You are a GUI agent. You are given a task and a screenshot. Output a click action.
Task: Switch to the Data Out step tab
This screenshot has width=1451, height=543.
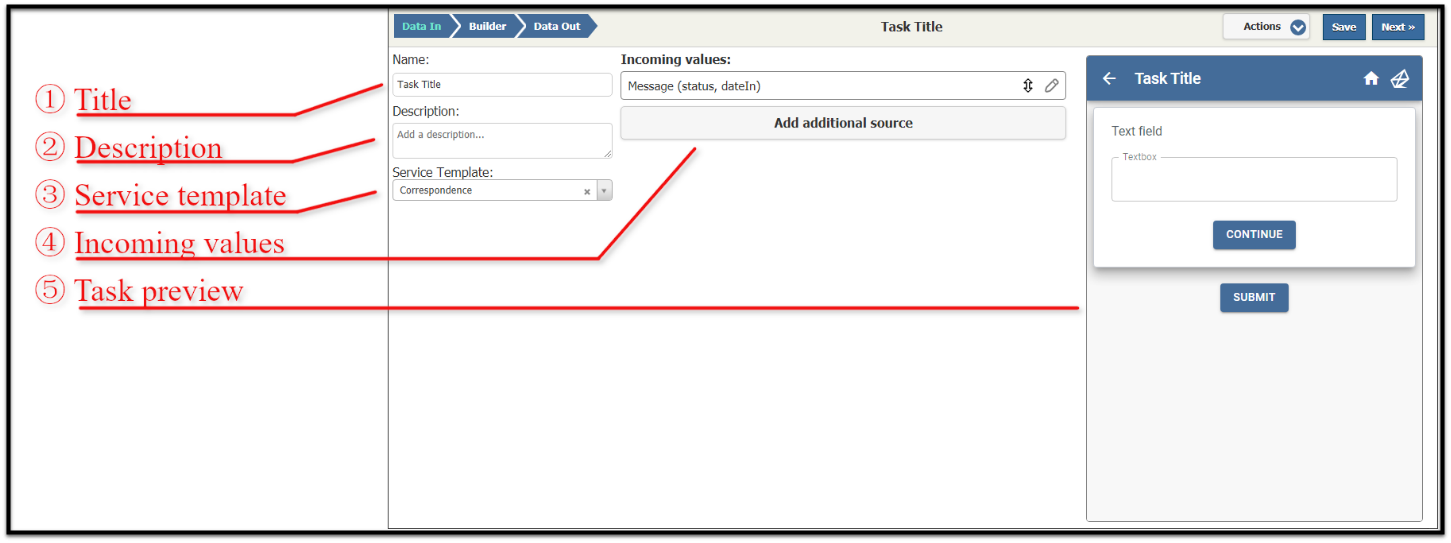pos(557,27)
